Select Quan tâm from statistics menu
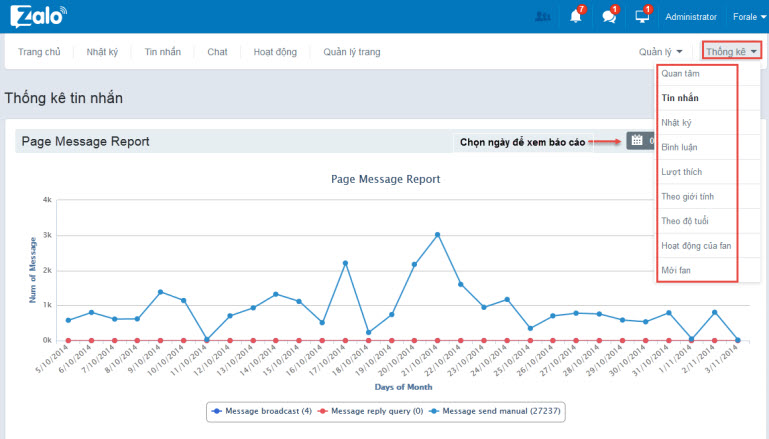 coord(680,73)
